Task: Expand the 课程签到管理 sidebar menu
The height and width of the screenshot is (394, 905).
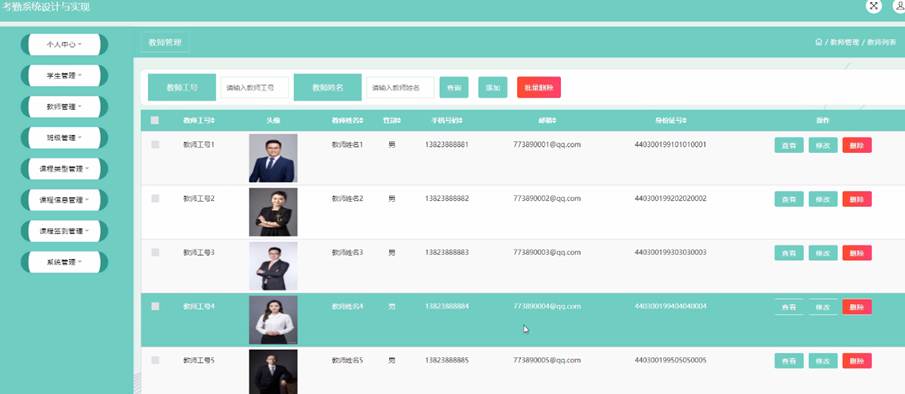Action: (64, 231)
